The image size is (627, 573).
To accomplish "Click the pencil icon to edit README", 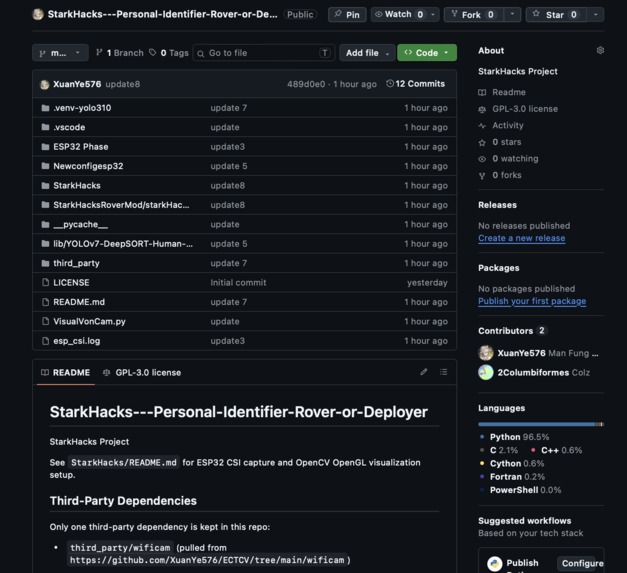I will [423, 372].
